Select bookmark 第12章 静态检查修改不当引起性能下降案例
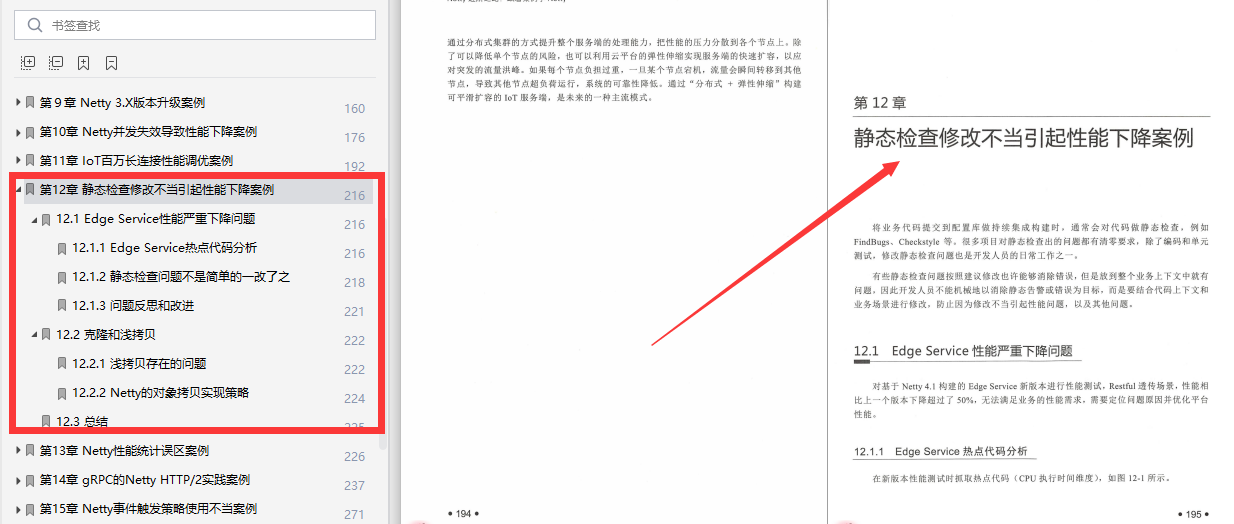The width and height of the screenshot is (1234, 524). [x=157, y=190]
